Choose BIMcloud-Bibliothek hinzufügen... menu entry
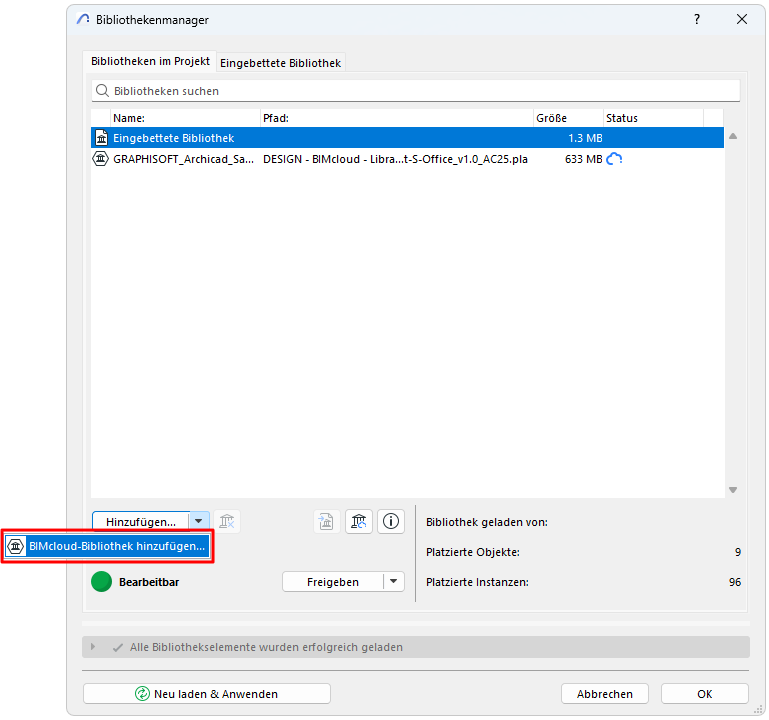This screenshot has height=720, width=769. click(x=107, y=546)
